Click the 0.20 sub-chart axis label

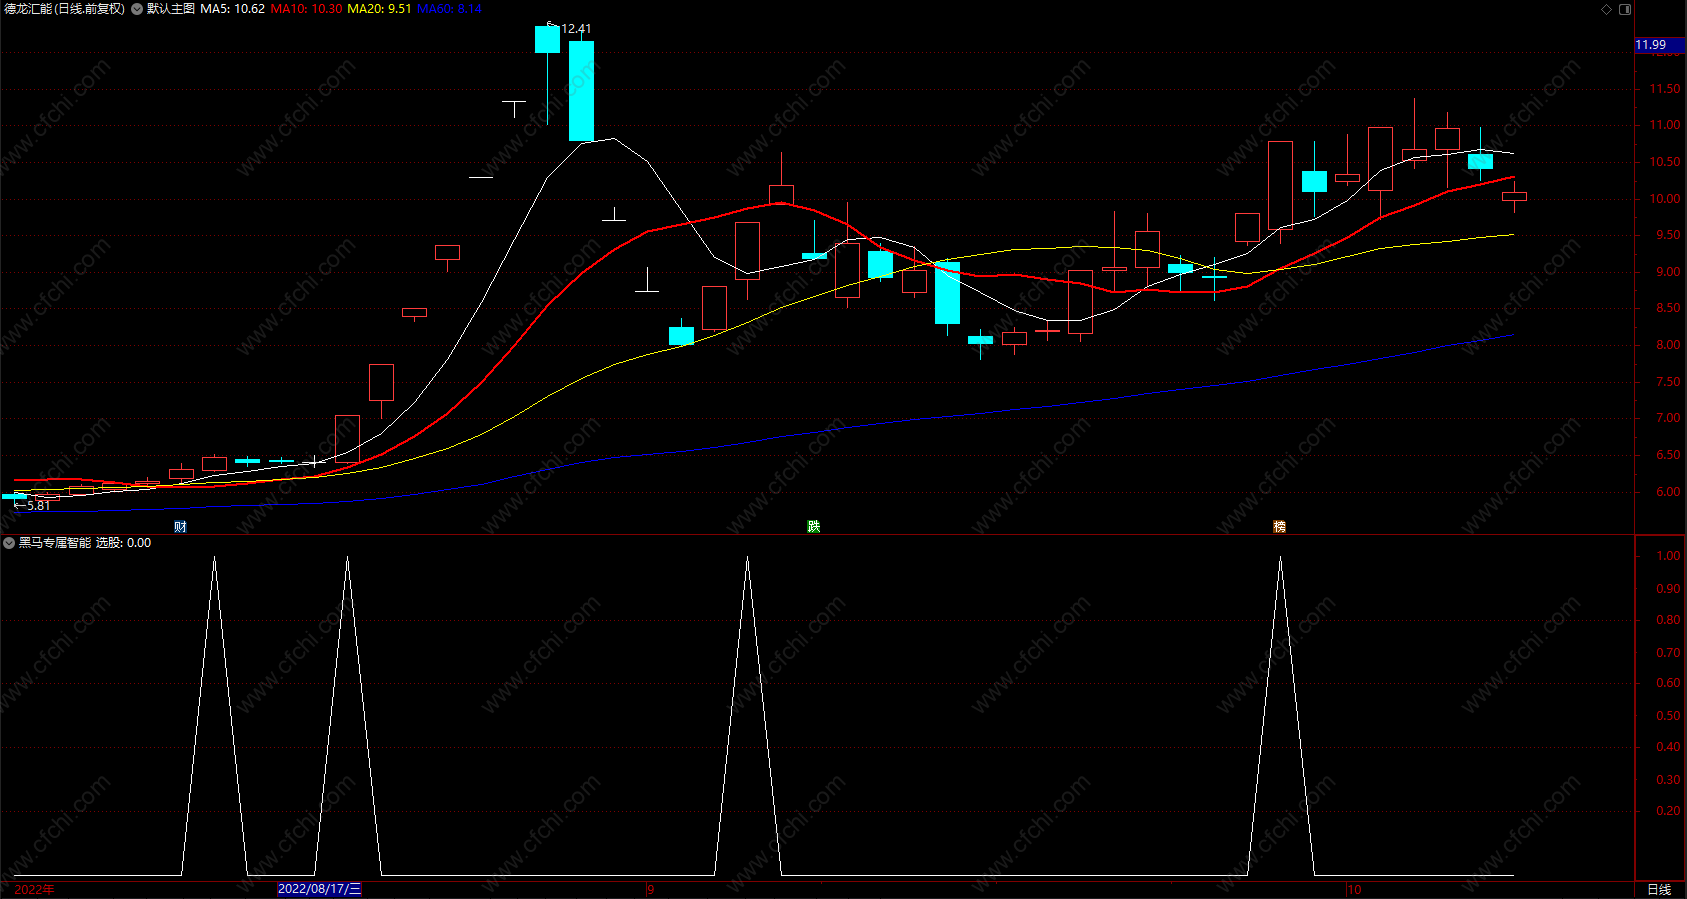click(x=1668, y=811)
